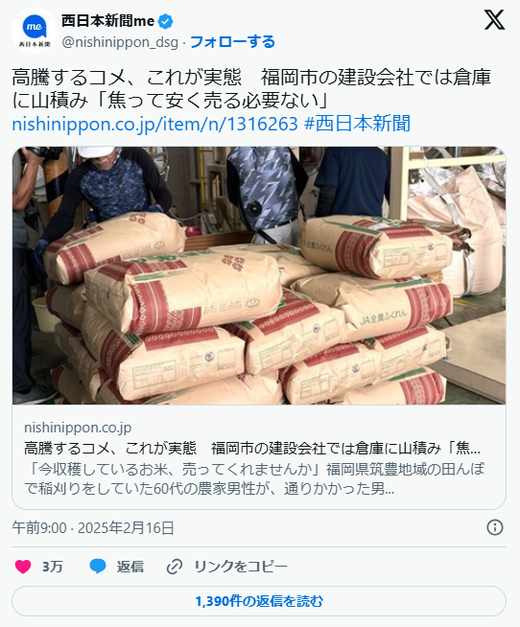Click the blue verified badge icon

[166, 21]
